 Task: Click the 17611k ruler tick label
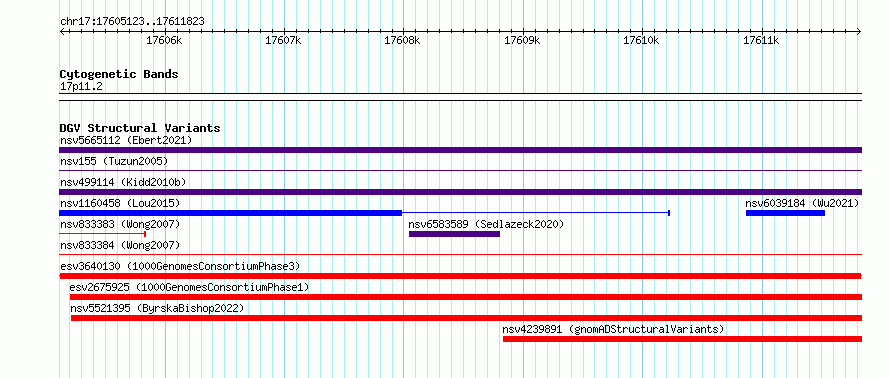(x=761, y=41)
